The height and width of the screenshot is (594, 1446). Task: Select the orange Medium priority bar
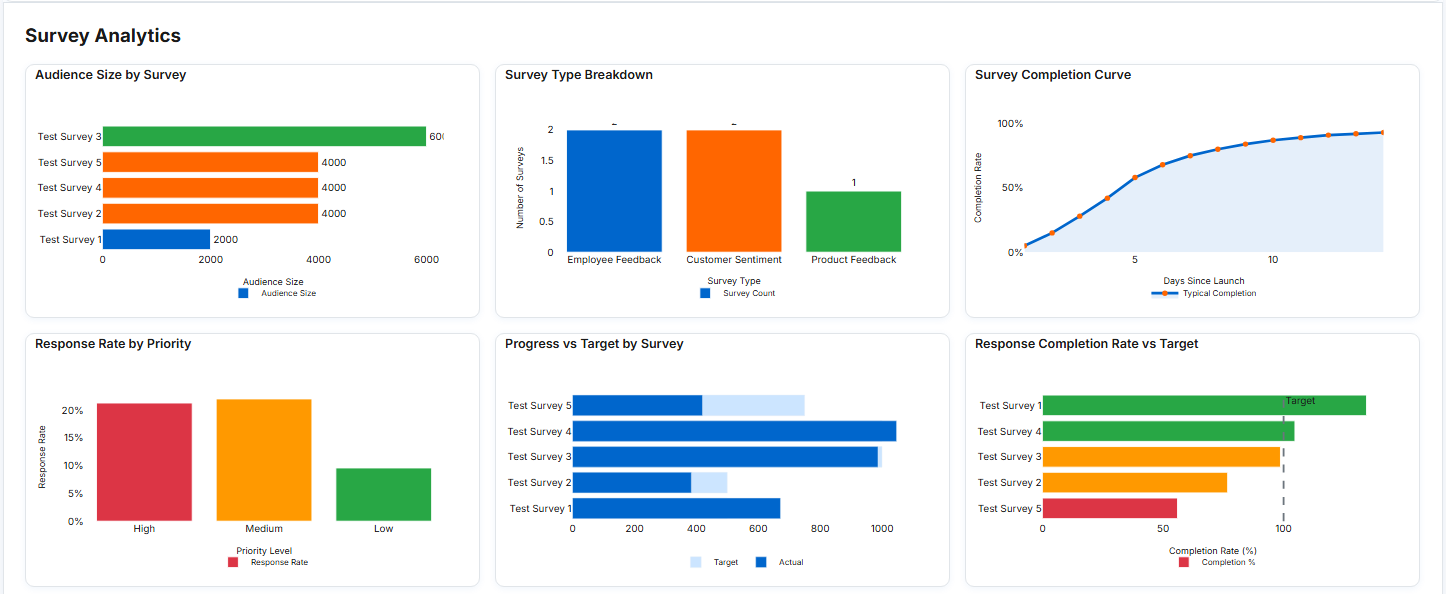(x=264, y=460)
